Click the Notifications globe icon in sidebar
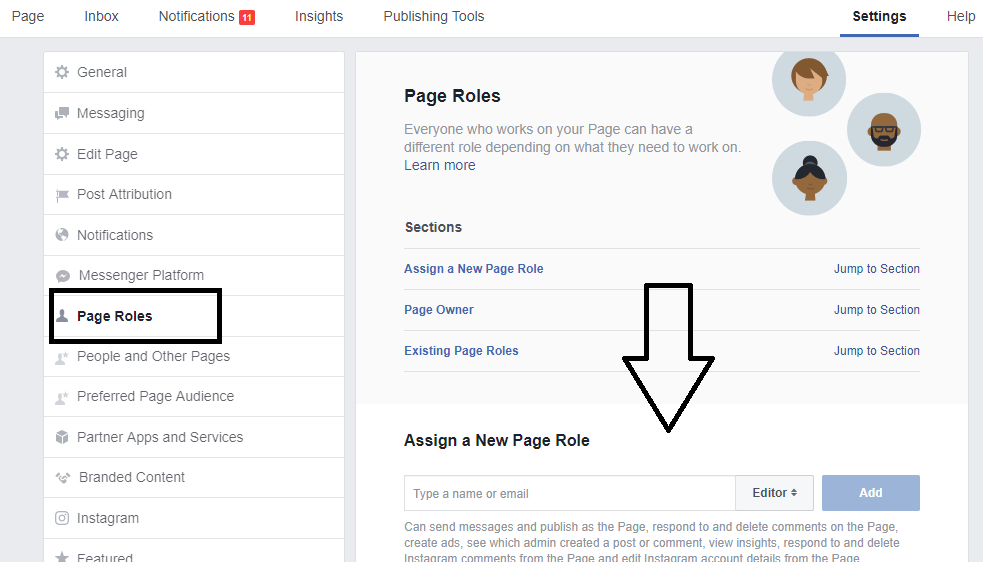The height and width of the screenshot is (562, 983). pos(62,235)
